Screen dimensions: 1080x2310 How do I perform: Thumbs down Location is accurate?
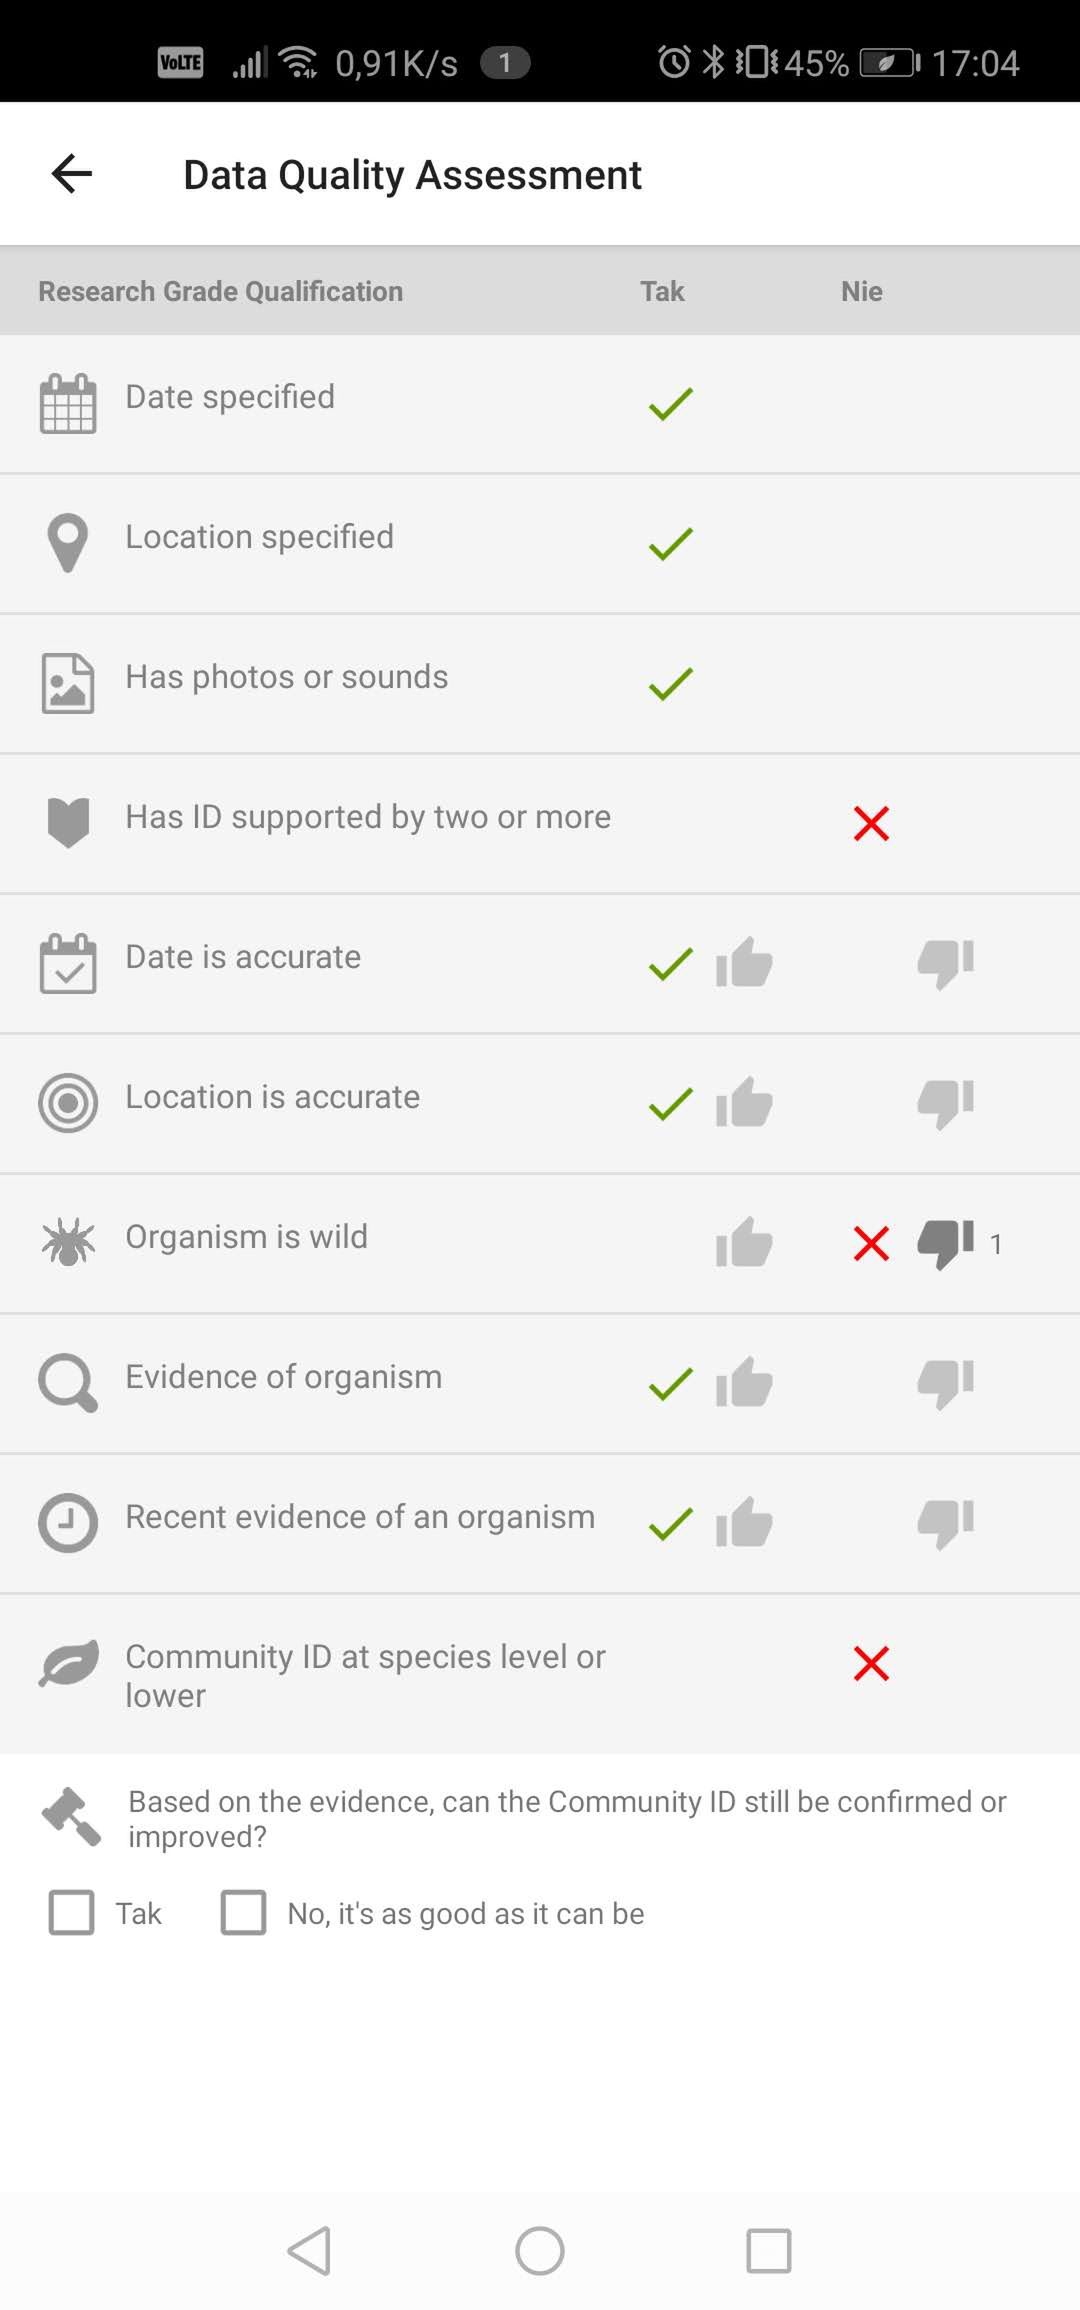coord(945,1104)
